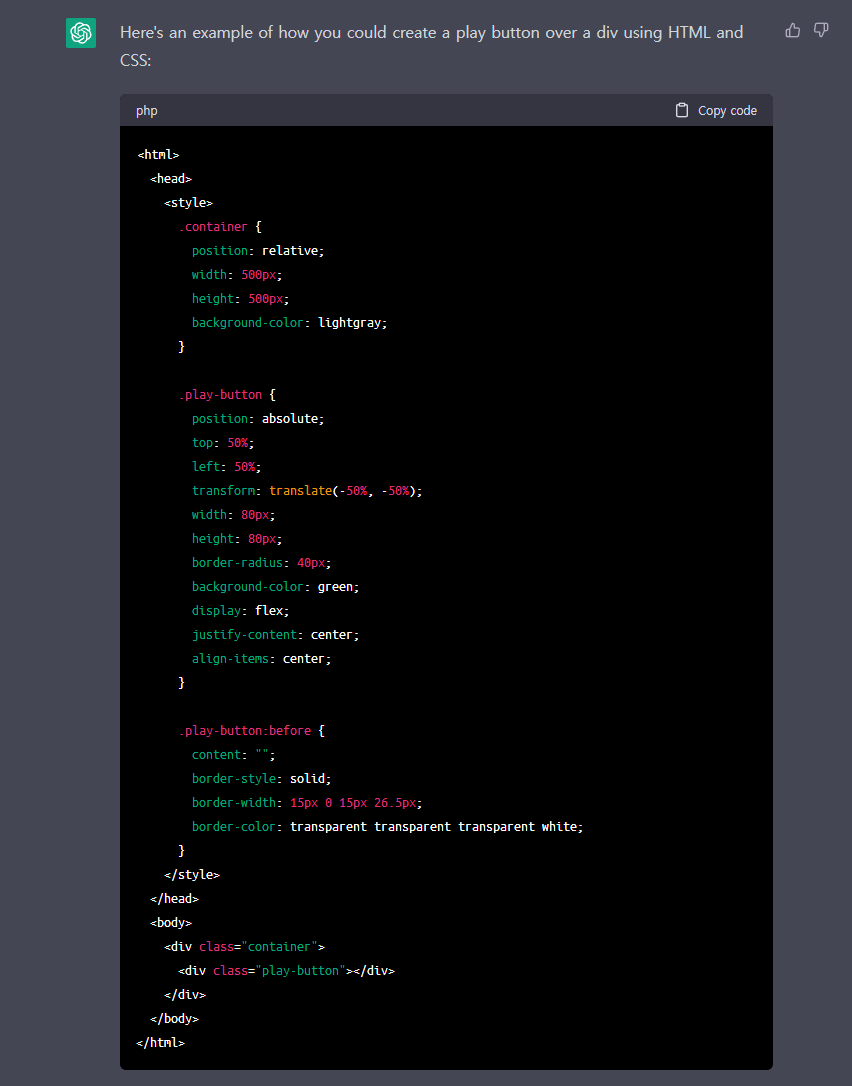Click the closing </head> tag line
Image resolution: width=852 pixels, height=1086 pixels.
coord(175,899)
